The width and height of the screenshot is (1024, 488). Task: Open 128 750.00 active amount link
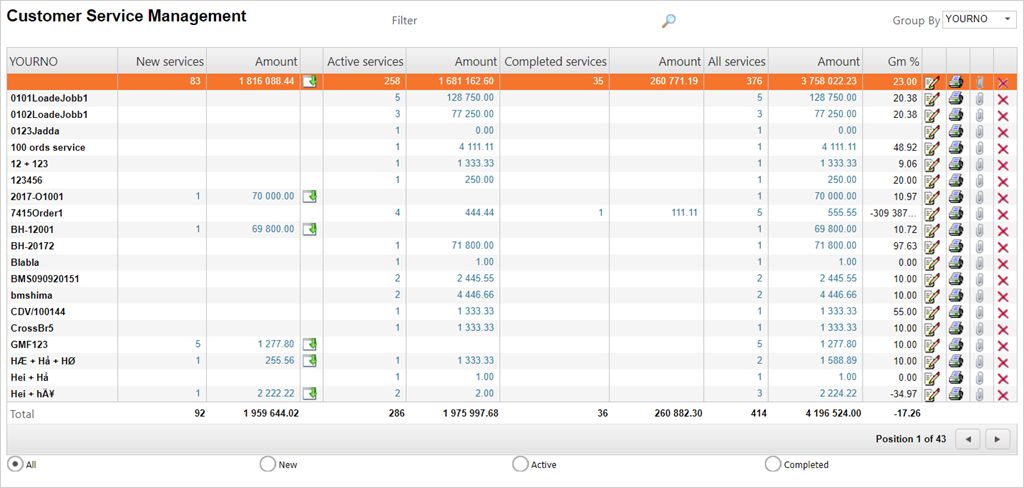466,98
